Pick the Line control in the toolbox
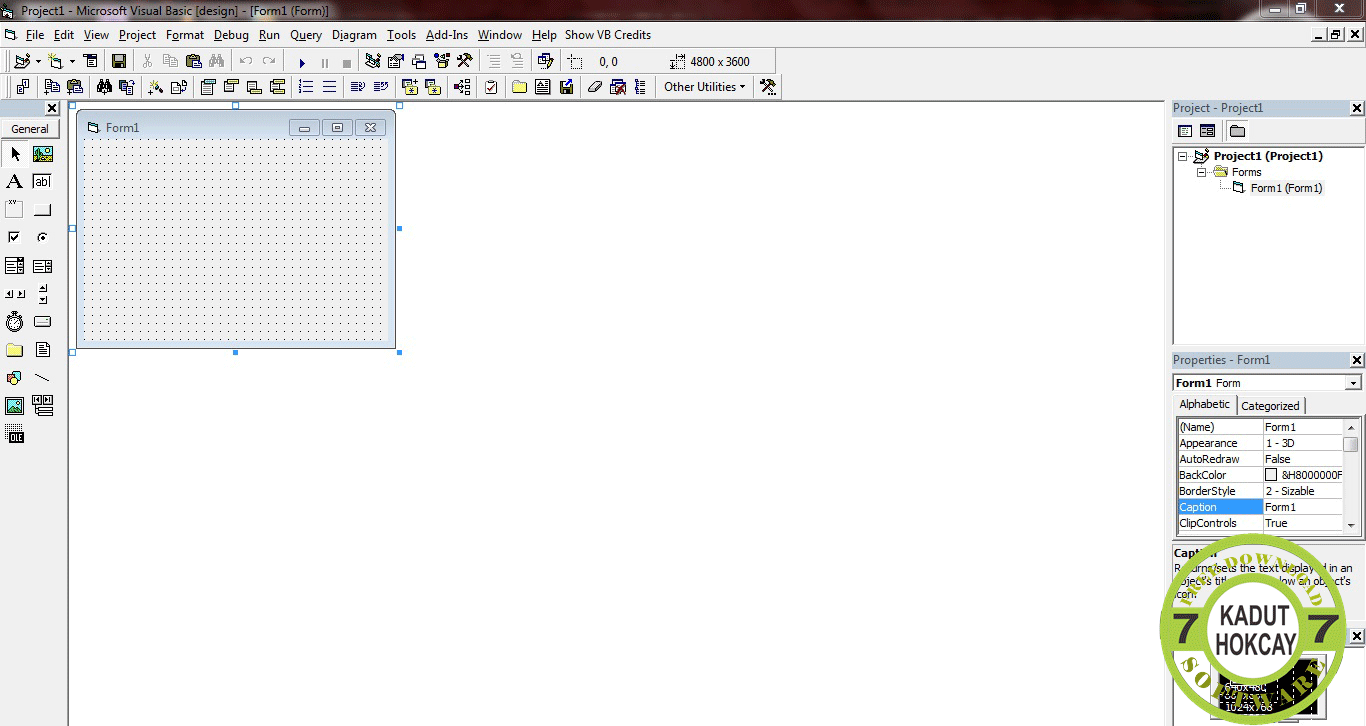Image resolution: width=1366 pixels, height=726 pixels. click(43, 378)
